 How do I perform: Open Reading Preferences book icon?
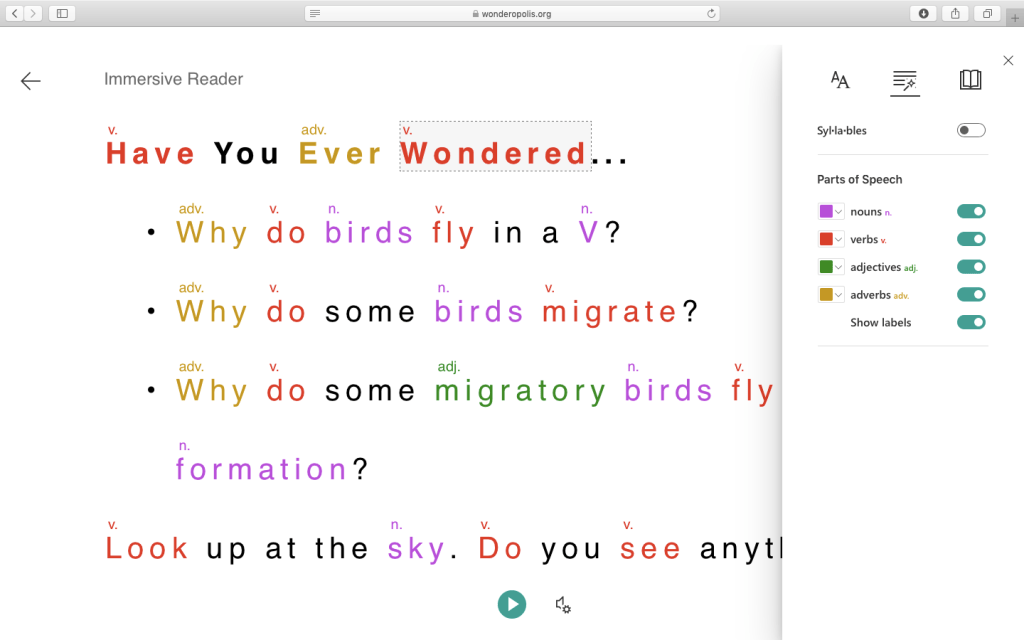coord(970,80)
